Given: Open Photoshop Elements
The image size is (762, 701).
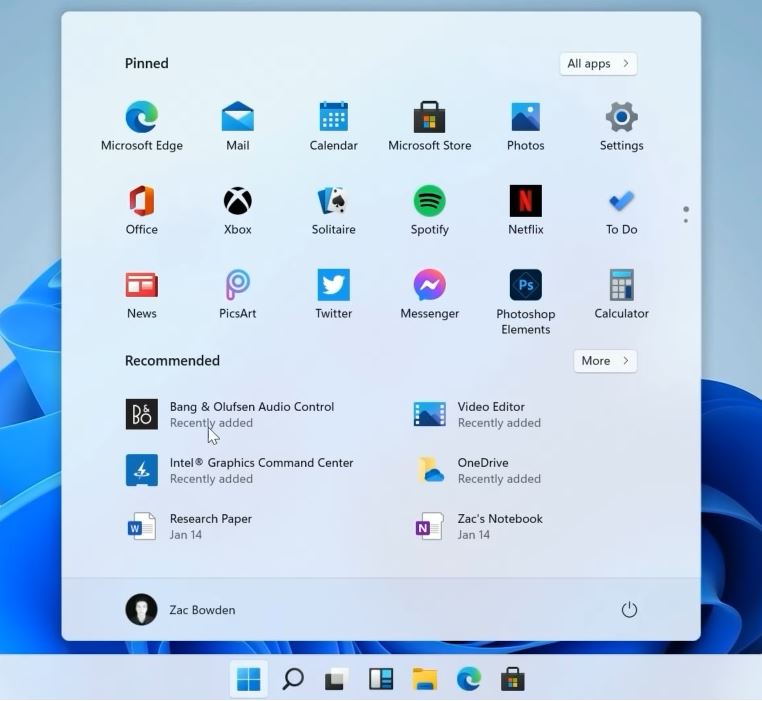Looking at the screenshot, I should [525, 301].
